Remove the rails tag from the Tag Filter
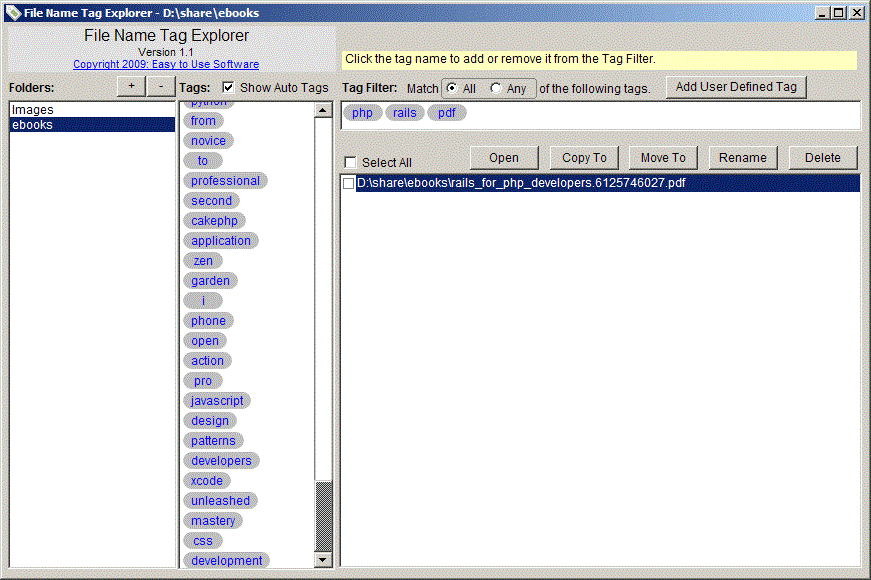The image size is (871, 580). [x=404, y=112]
